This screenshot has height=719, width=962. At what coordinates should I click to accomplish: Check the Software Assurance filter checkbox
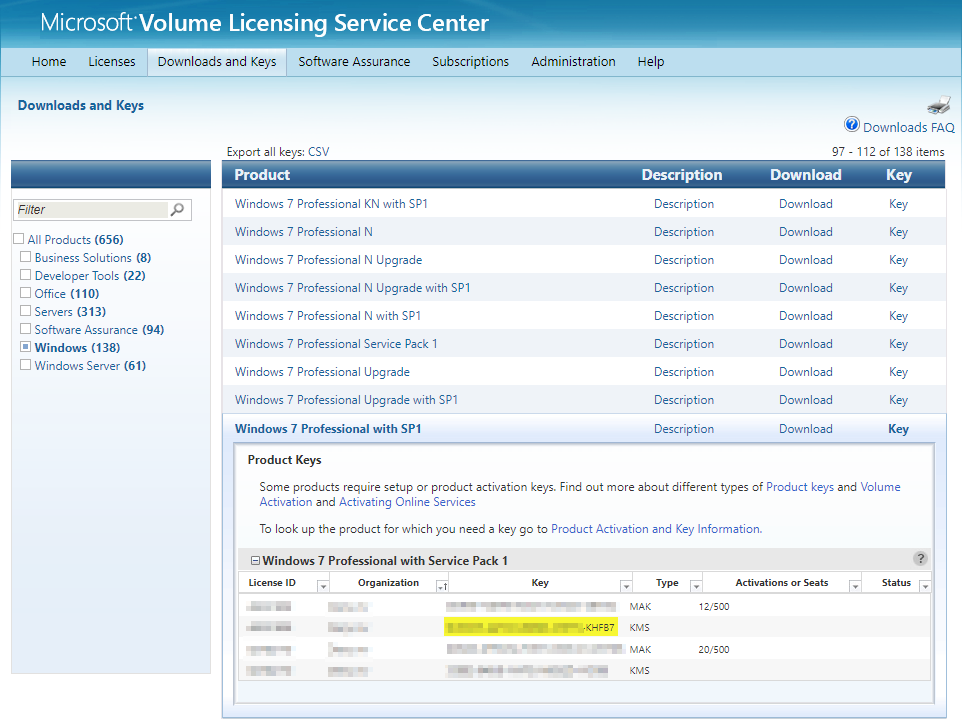click(x=25, y=328)
